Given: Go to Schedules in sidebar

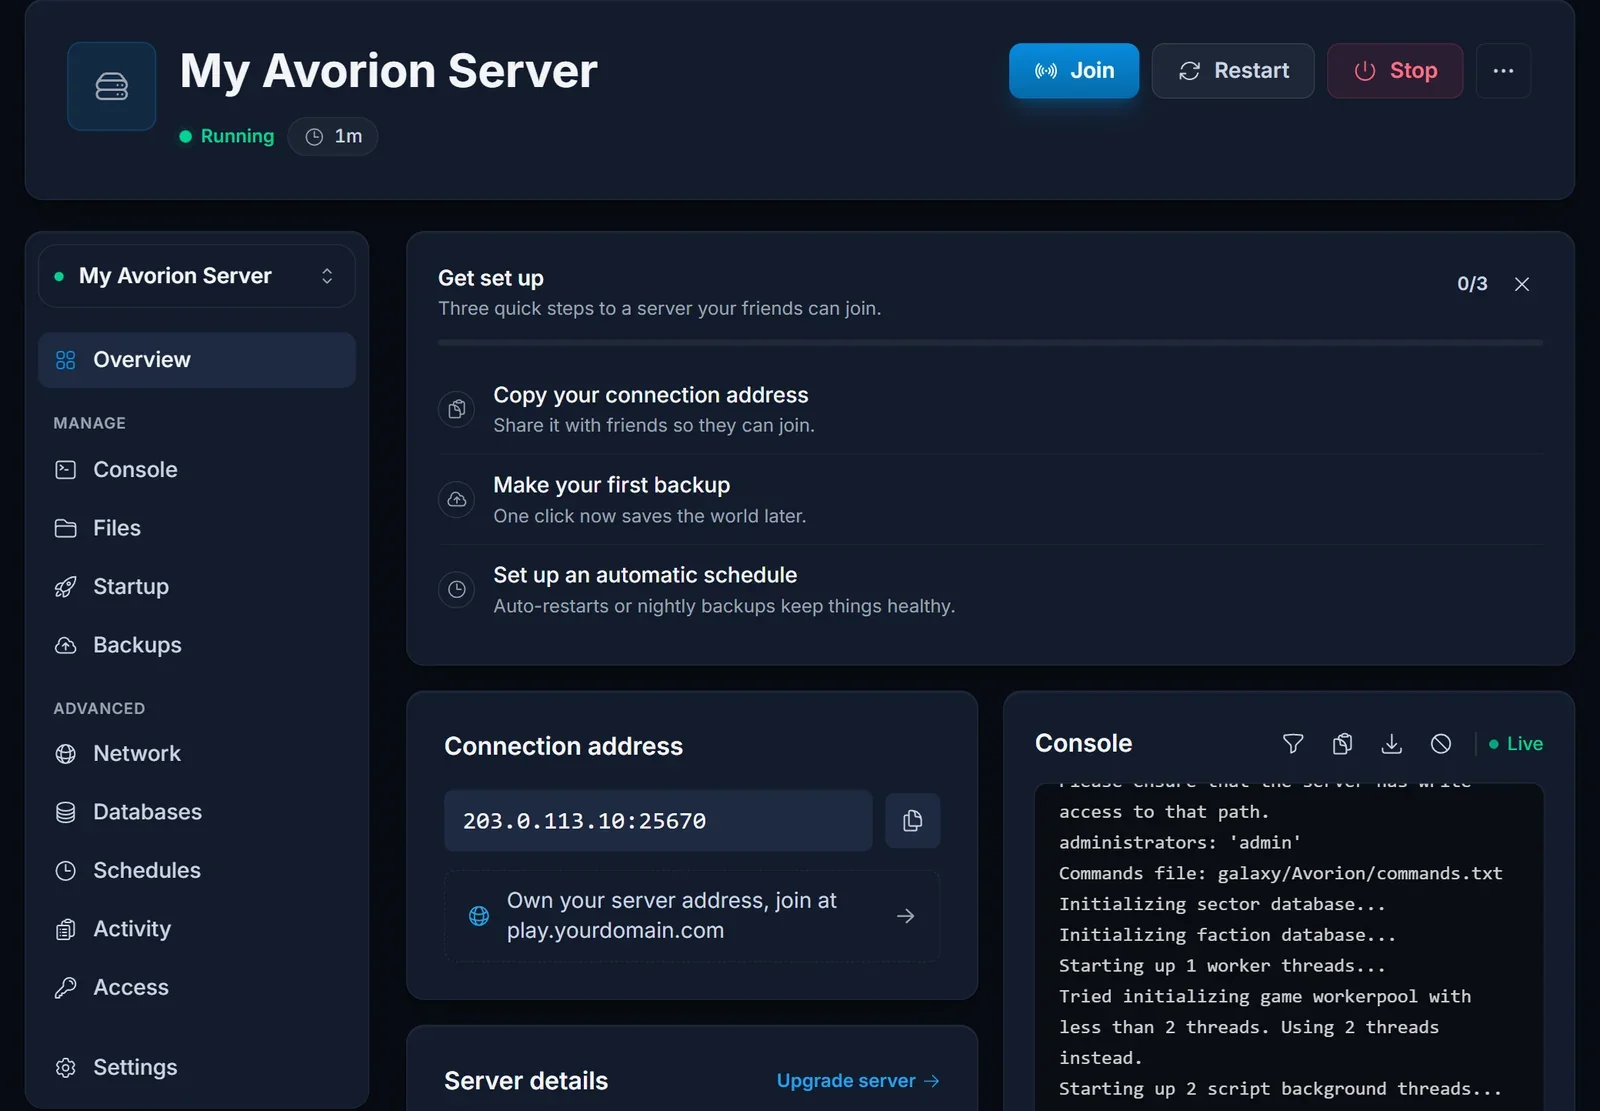Looking at the screenshot, I should 197,871.
